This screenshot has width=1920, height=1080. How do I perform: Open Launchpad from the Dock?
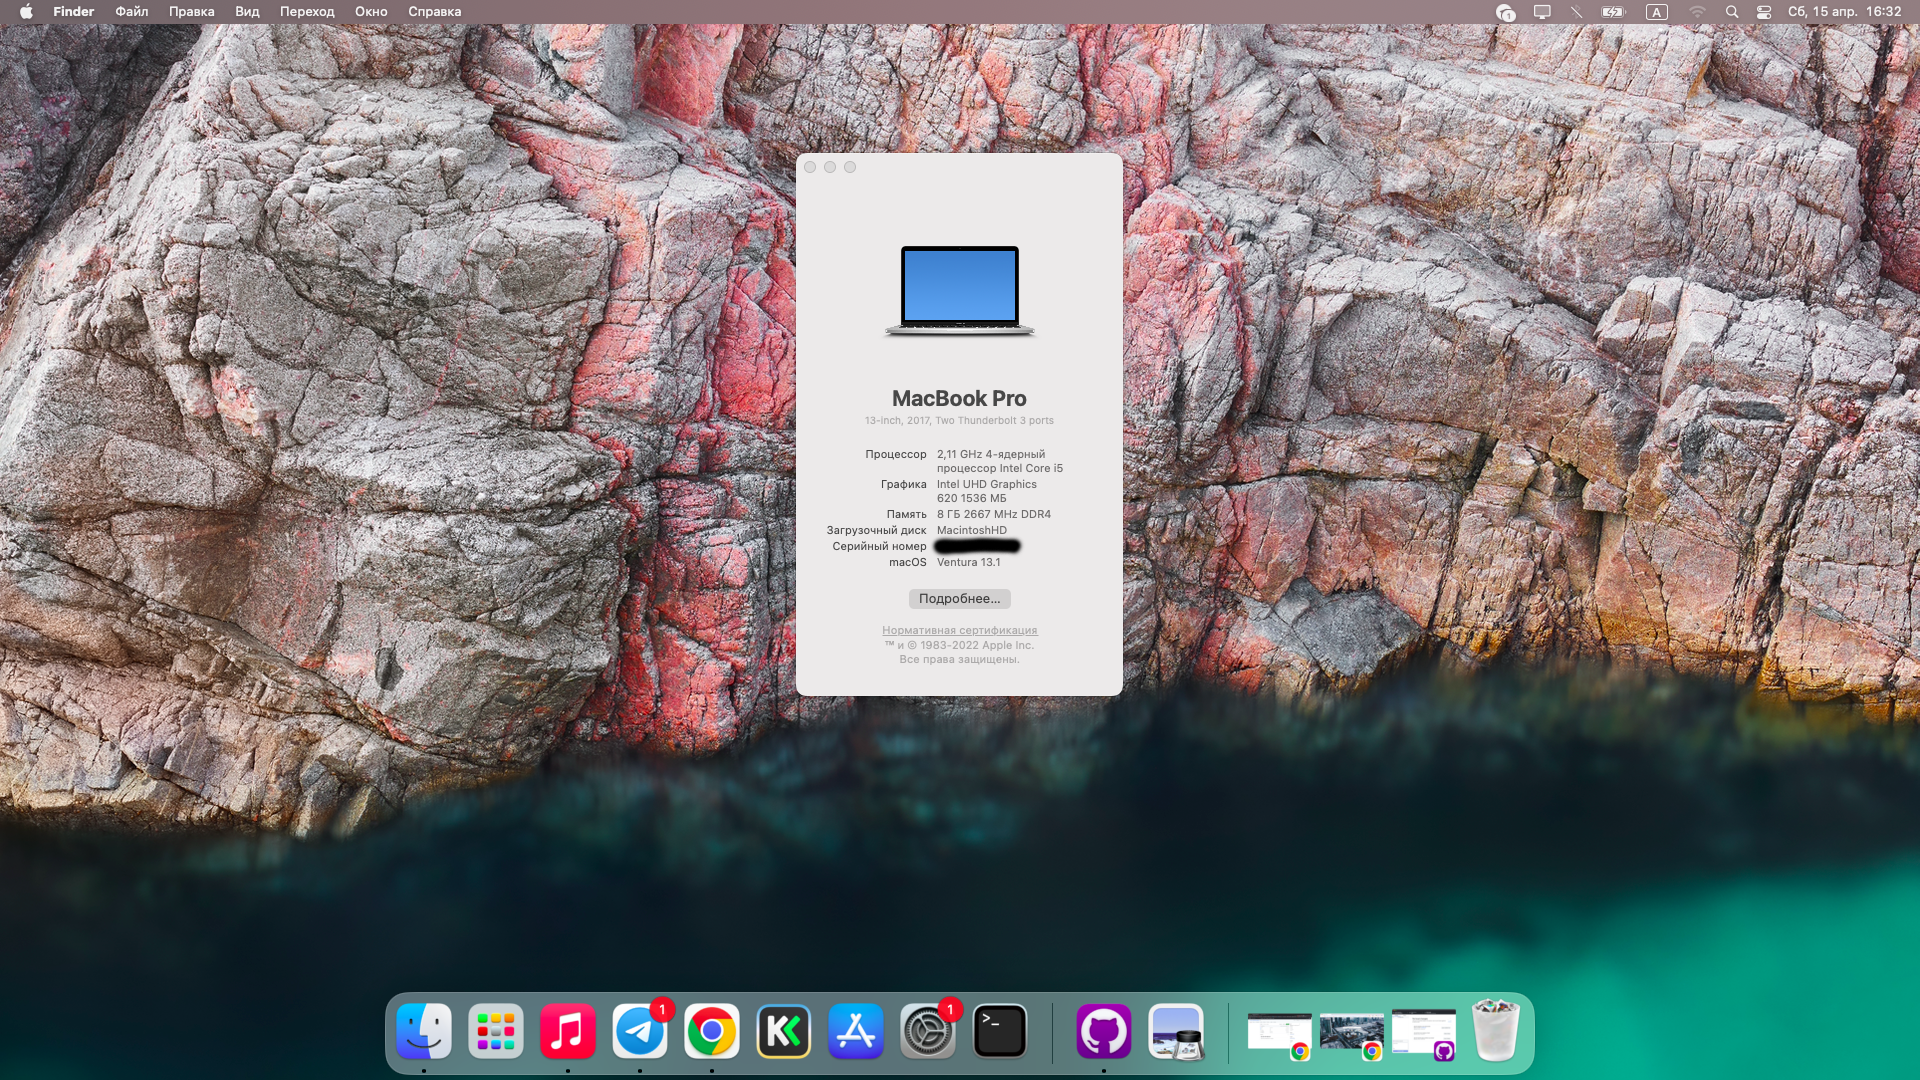[496, 1031]
